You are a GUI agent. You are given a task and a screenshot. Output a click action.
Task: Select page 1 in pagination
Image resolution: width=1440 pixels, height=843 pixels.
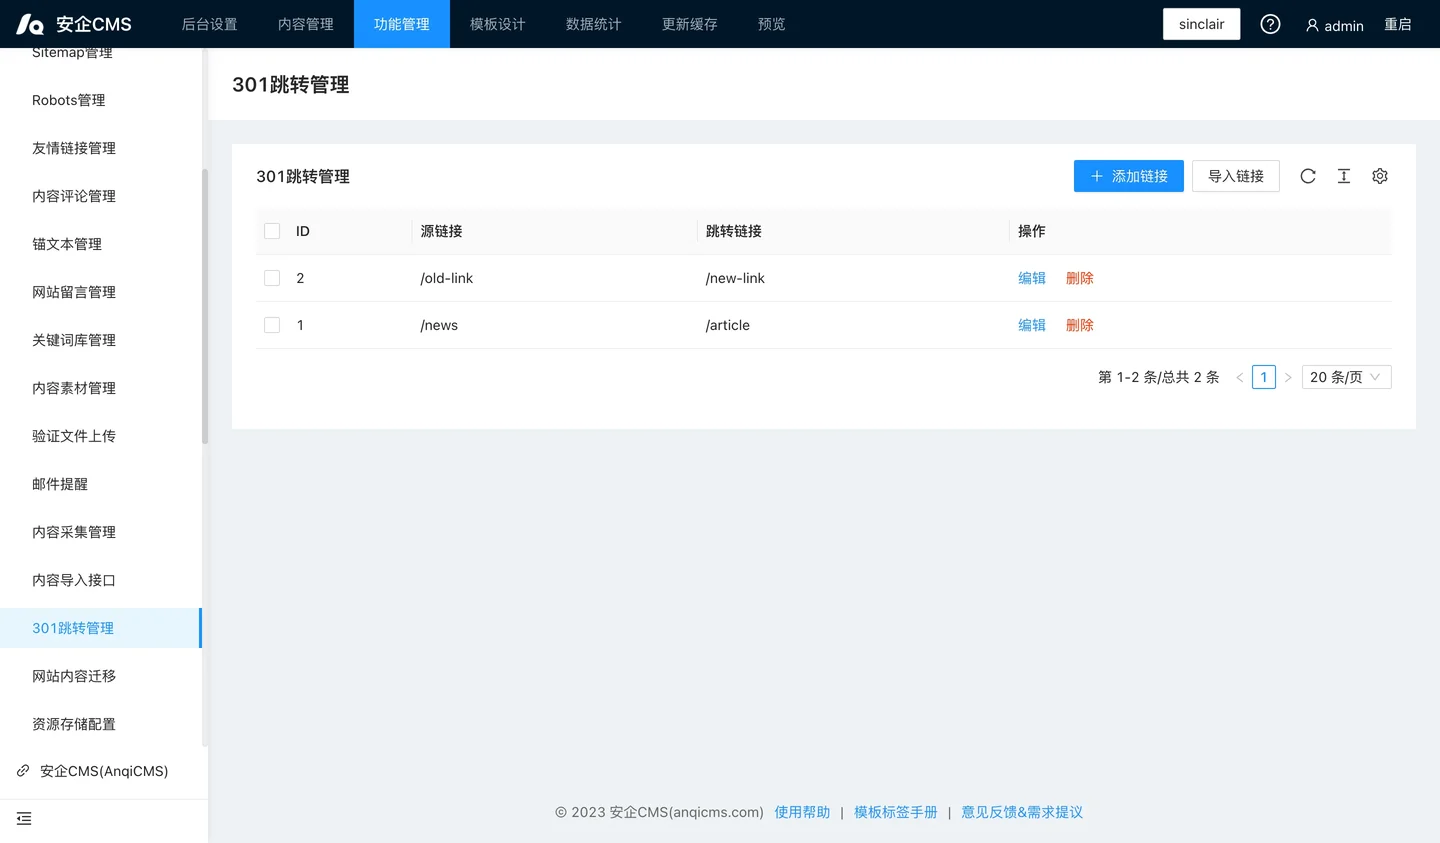(x=1264, y=377)
